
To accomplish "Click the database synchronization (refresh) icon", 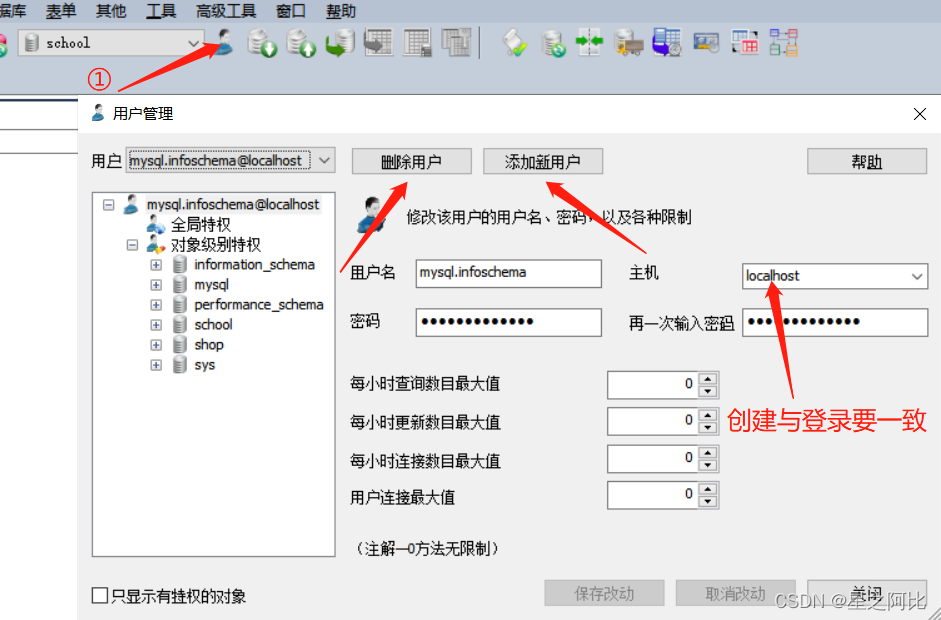I will (x=553, y=43).
